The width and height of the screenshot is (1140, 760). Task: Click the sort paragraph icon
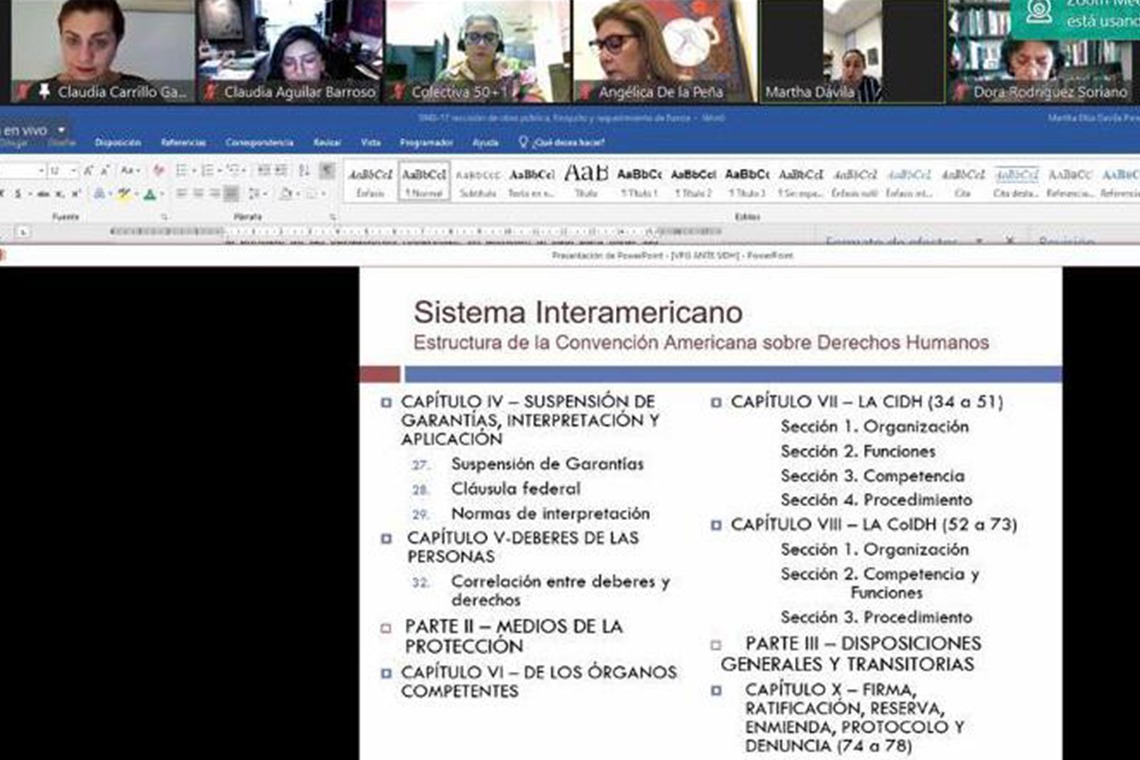[x=303, y=171]
